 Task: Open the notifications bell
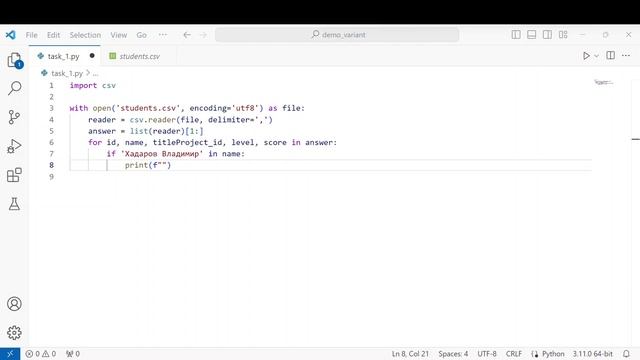click(x=626, y=354)
